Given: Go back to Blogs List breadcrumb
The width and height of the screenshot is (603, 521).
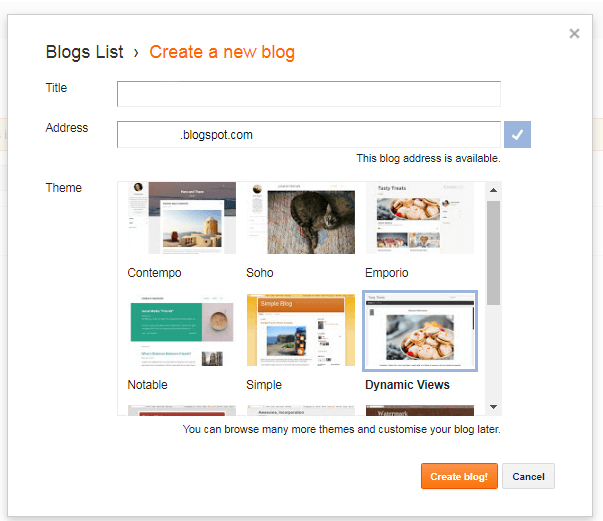Looking at the screenshot, I should 85,52.
